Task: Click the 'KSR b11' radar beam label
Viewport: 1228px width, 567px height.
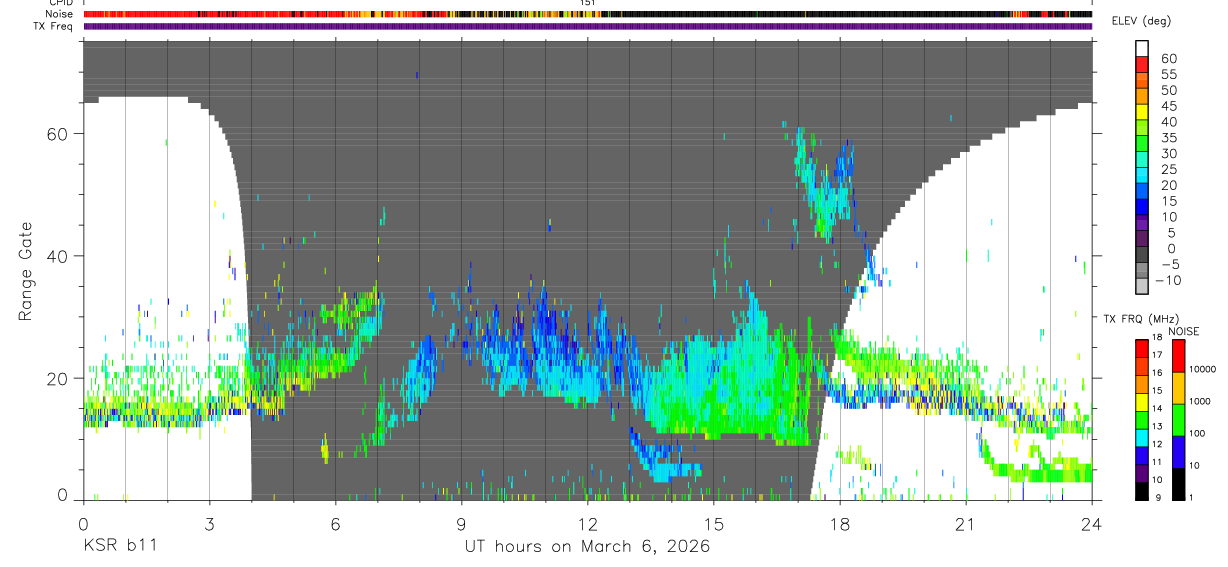Action: click(x=118, y=546)
